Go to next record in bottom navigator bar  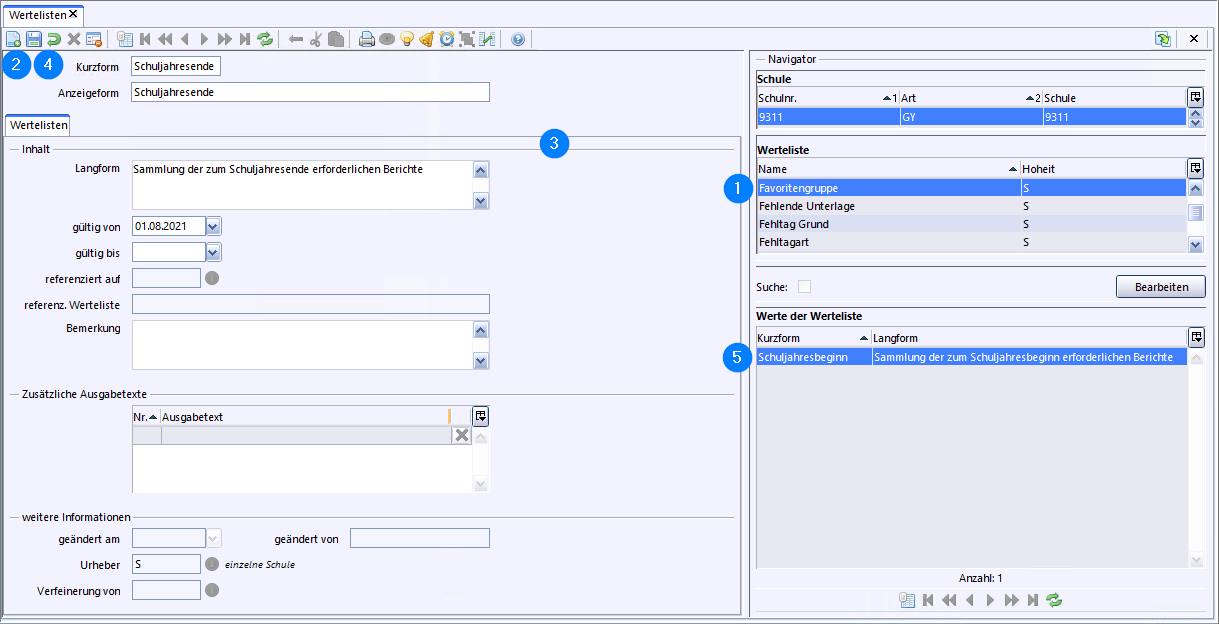point(991,600)
